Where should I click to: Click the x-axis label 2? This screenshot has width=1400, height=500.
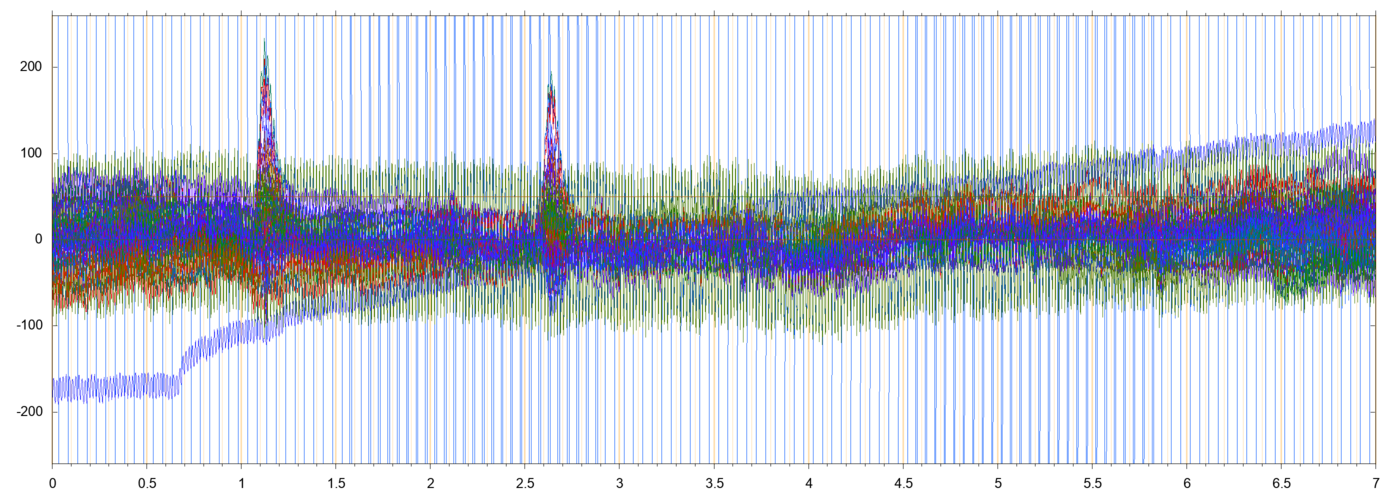point(431,482)
